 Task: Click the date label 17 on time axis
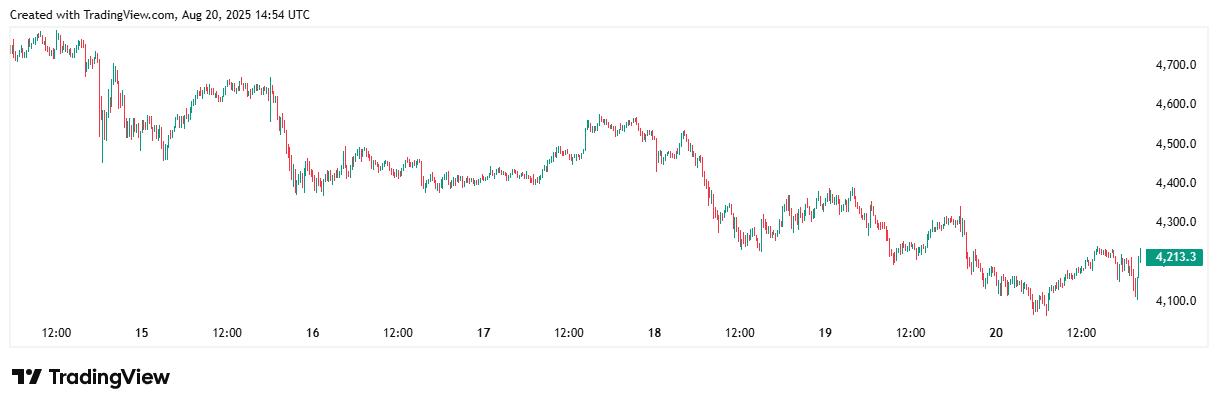[484, 333]
